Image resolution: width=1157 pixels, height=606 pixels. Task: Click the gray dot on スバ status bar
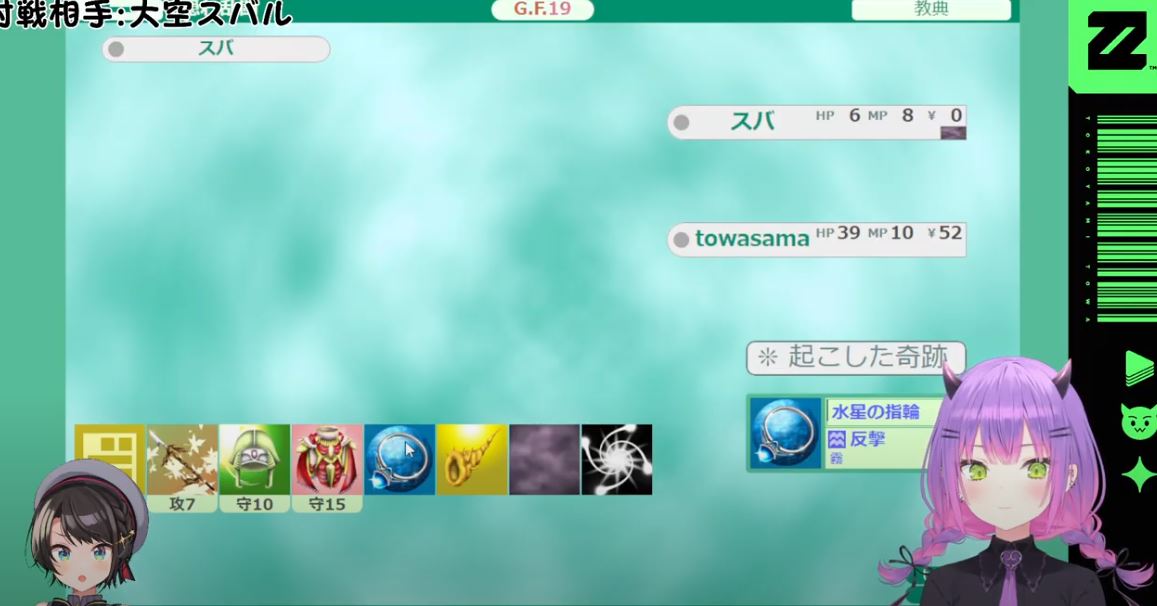point(682,123)
